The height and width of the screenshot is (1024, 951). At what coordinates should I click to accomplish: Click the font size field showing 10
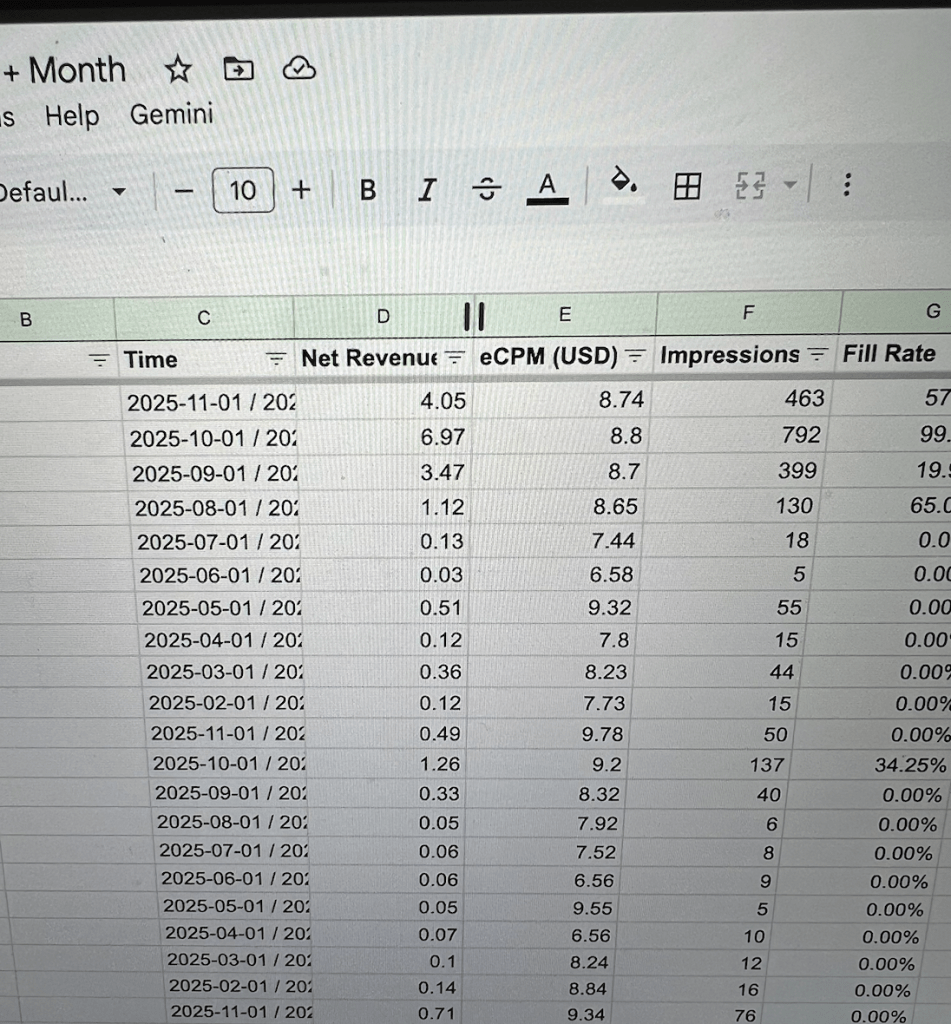tap(243, 190)
